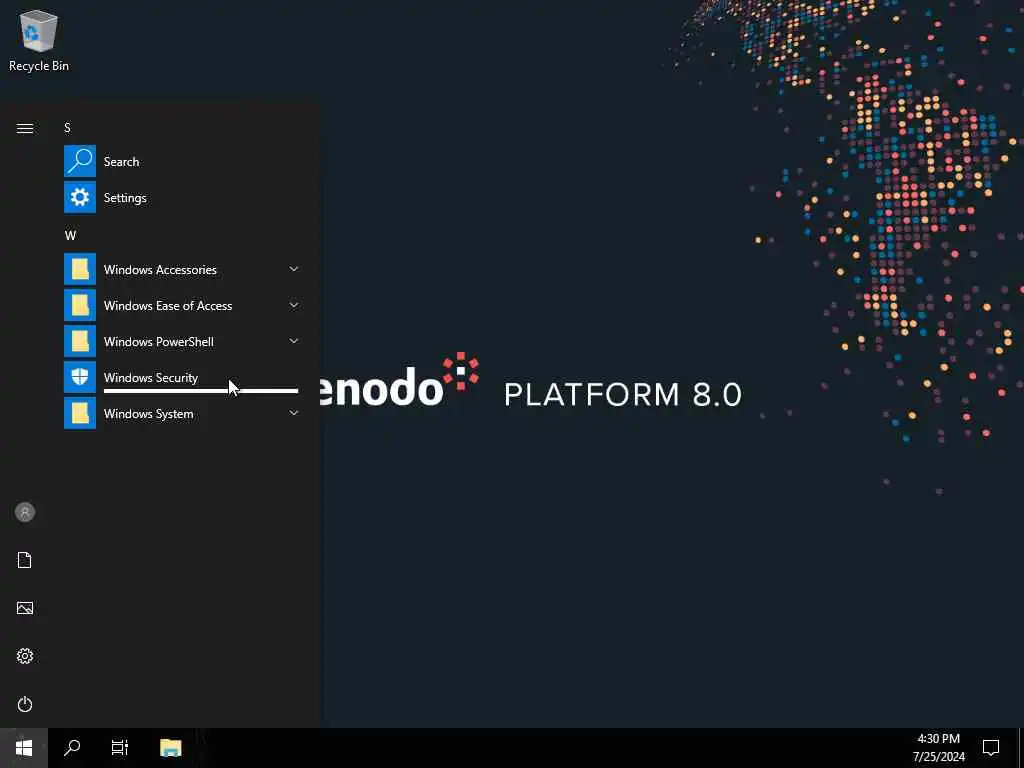Click the 'Windows PowerShell' label text
The width and height of the screenshot is (1024, 768).
[159, 342]
